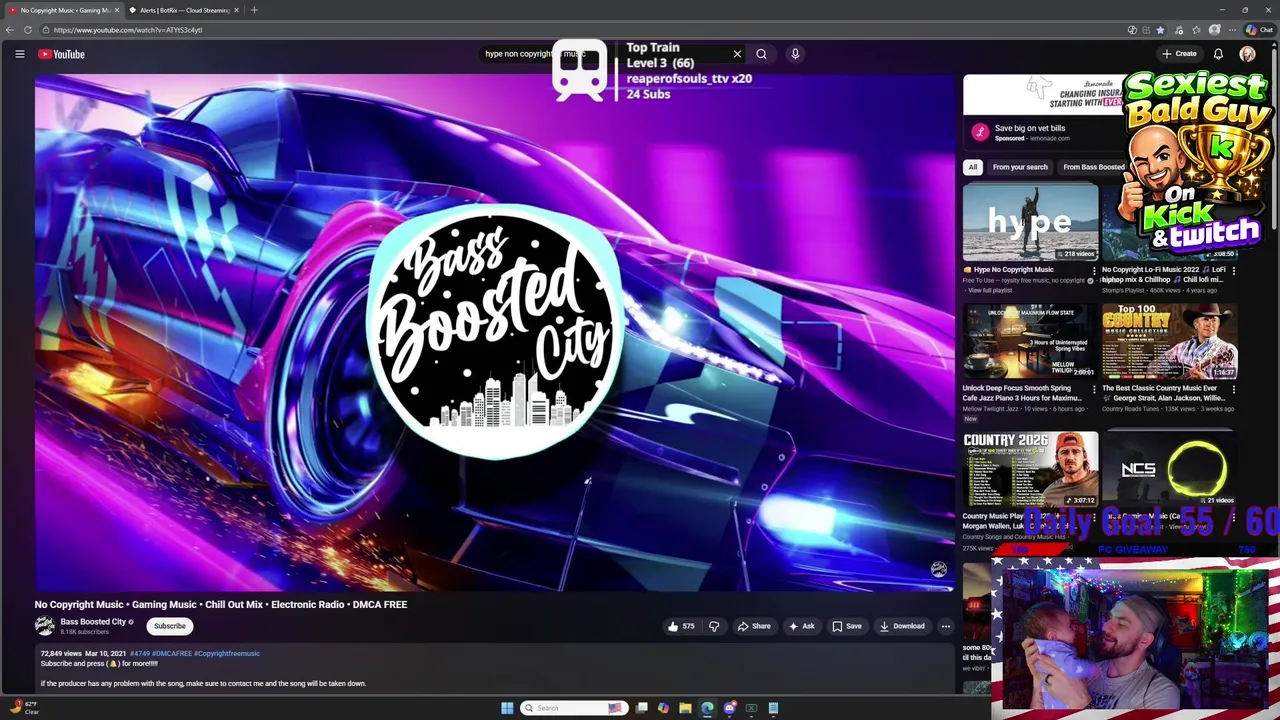Open Discord from the taskbar
1280x720 pixels.
[x=729, y=708]
